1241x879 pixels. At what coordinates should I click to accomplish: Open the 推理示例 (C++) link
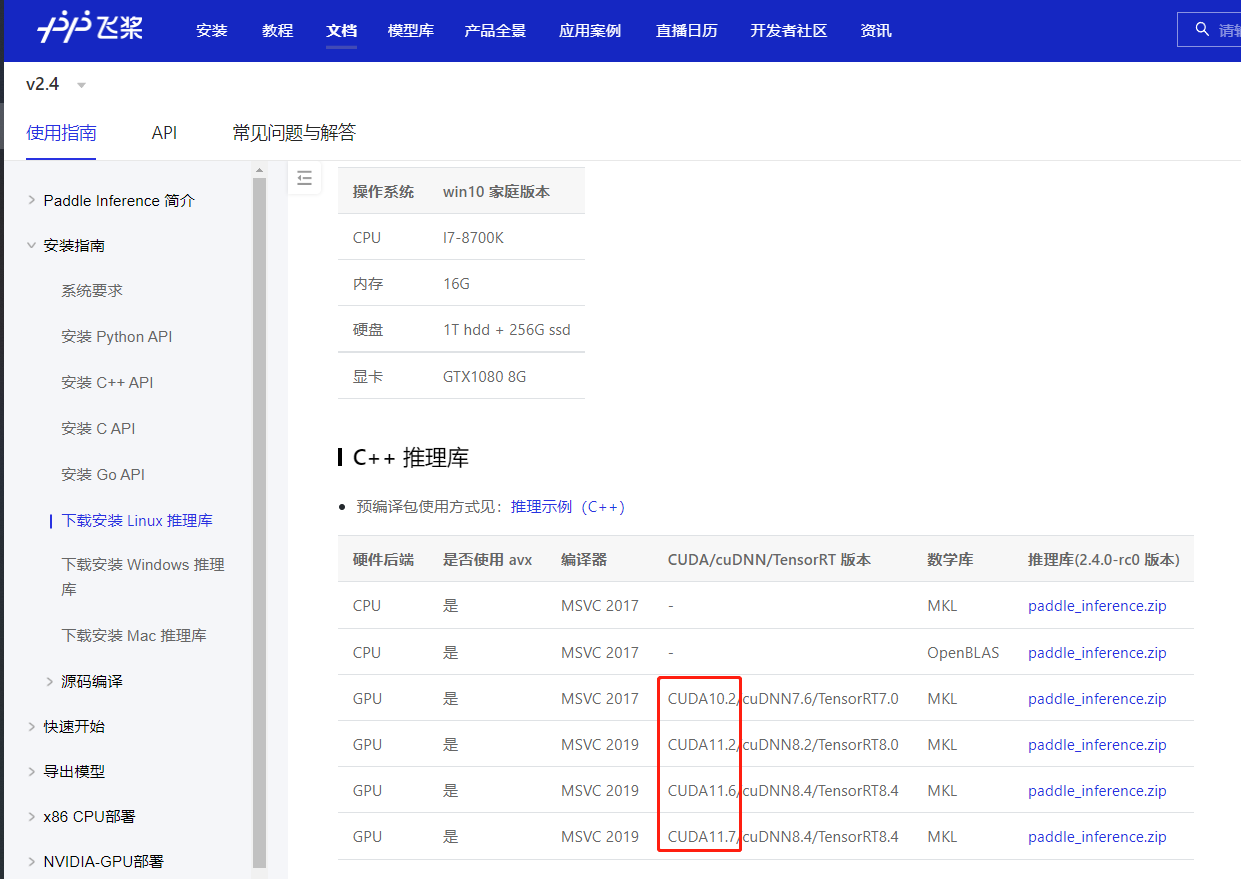pos(568,507)
